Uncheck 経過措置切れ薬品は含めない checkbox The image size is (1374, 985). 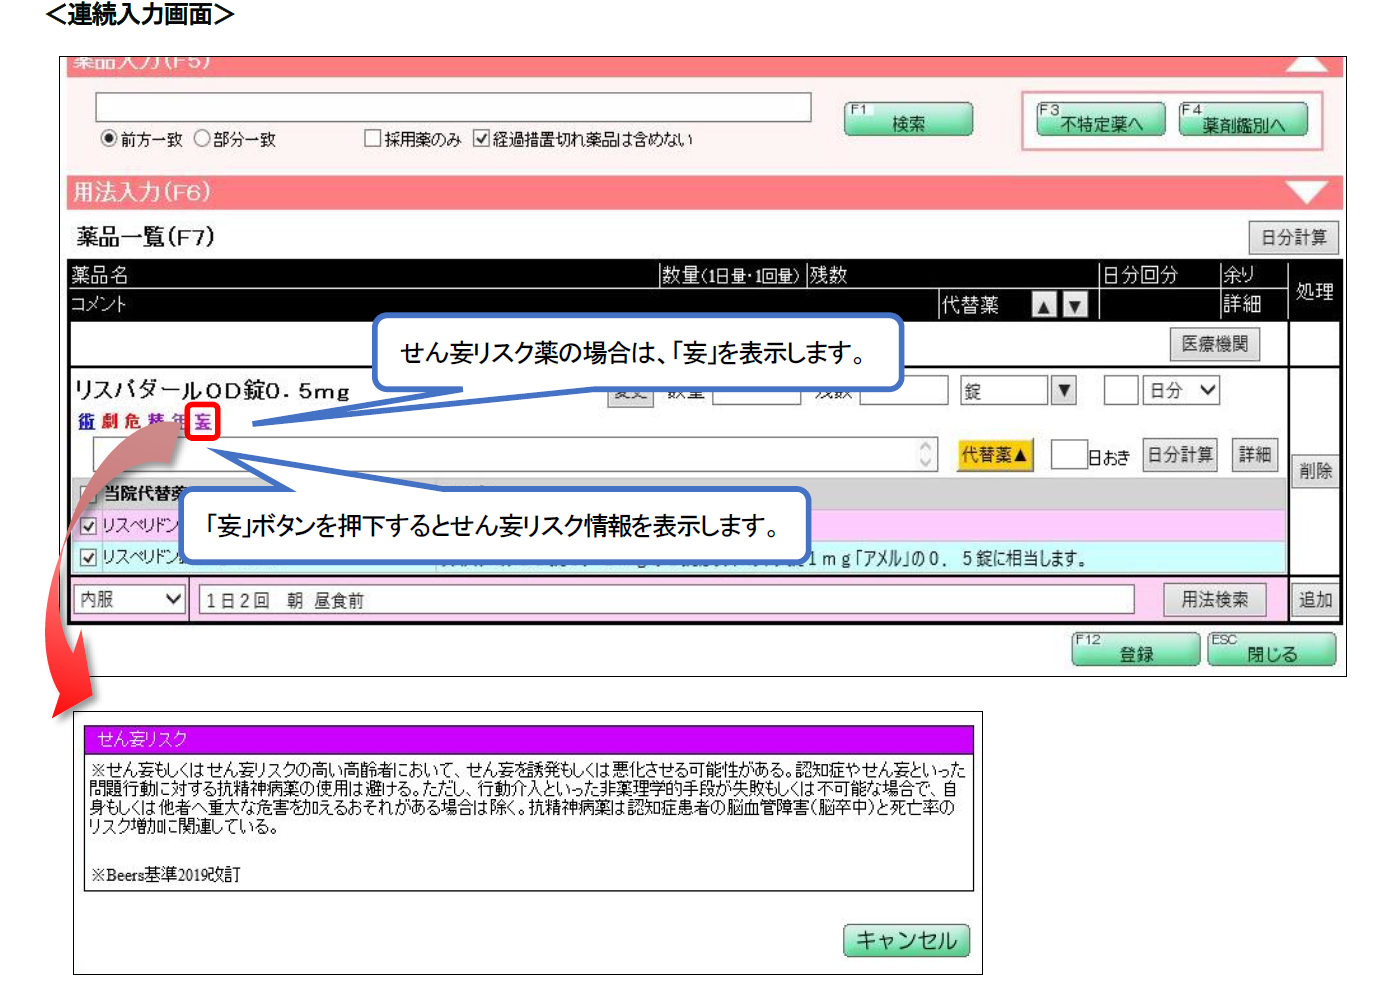[481, 139]
